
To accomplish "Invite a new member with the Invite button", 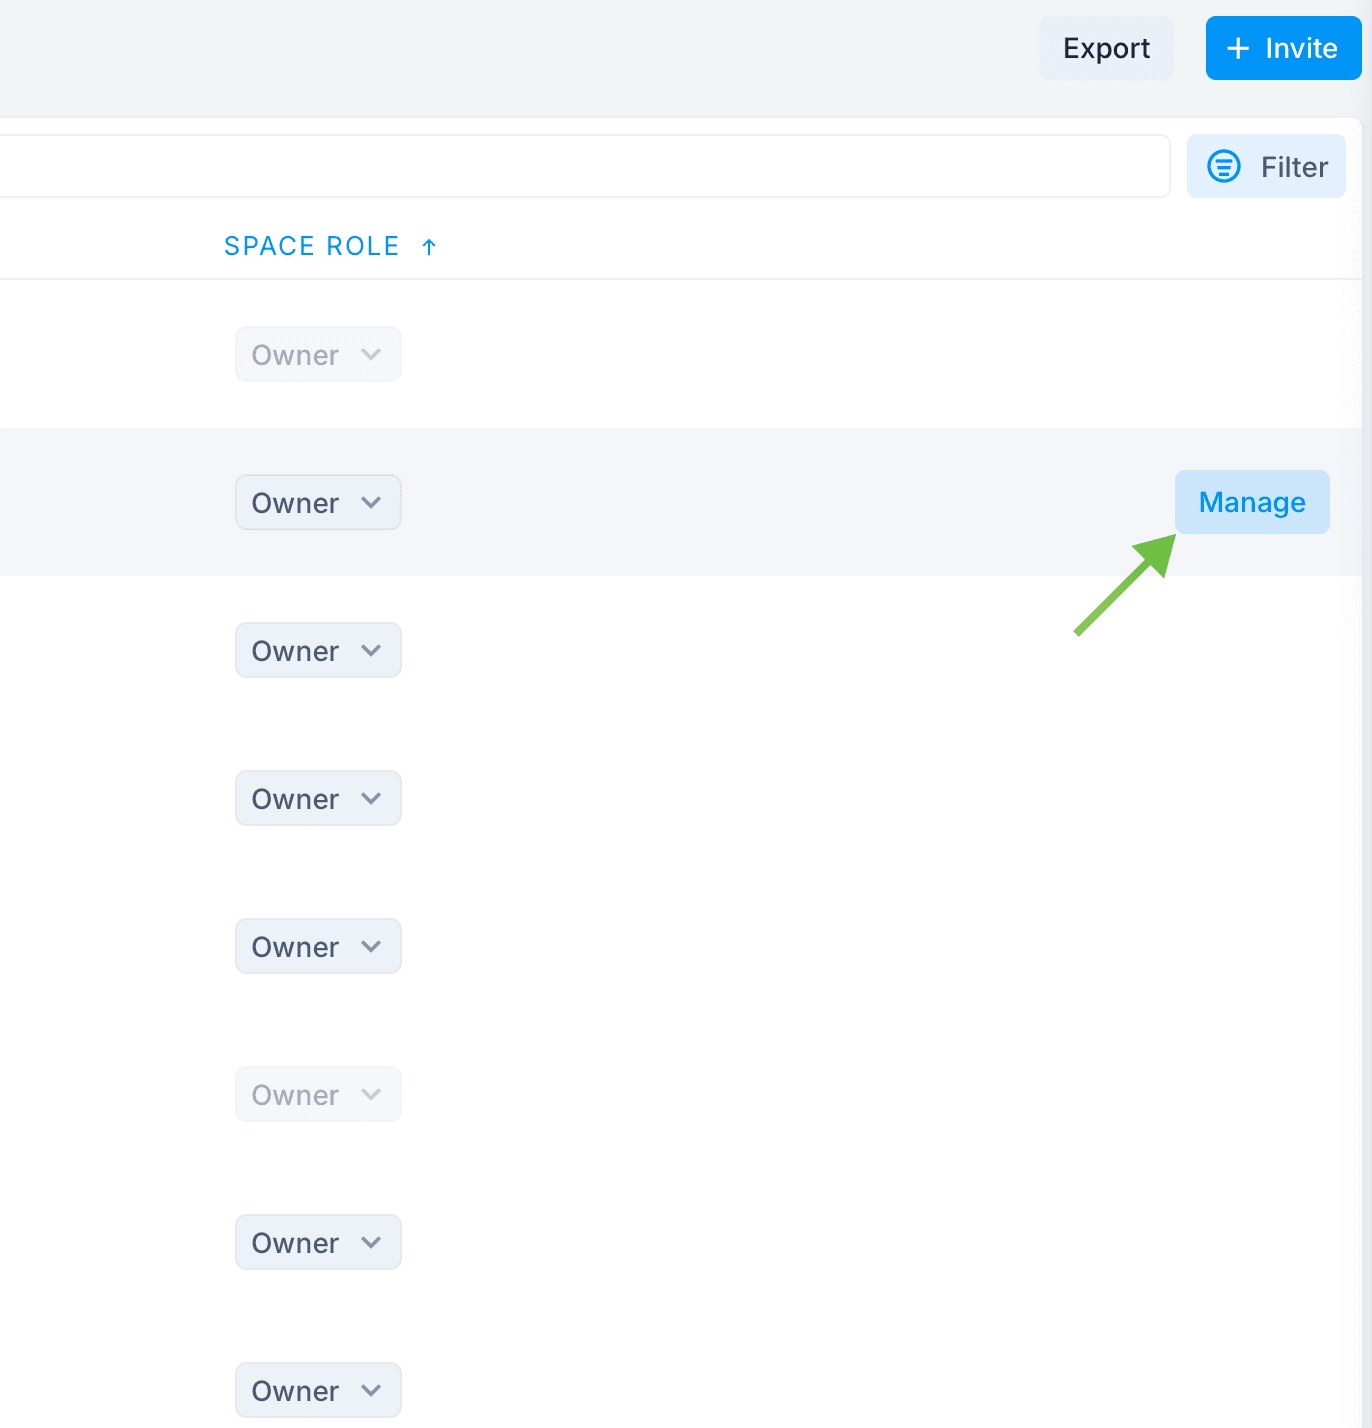I will click(x=1284, y=48).
